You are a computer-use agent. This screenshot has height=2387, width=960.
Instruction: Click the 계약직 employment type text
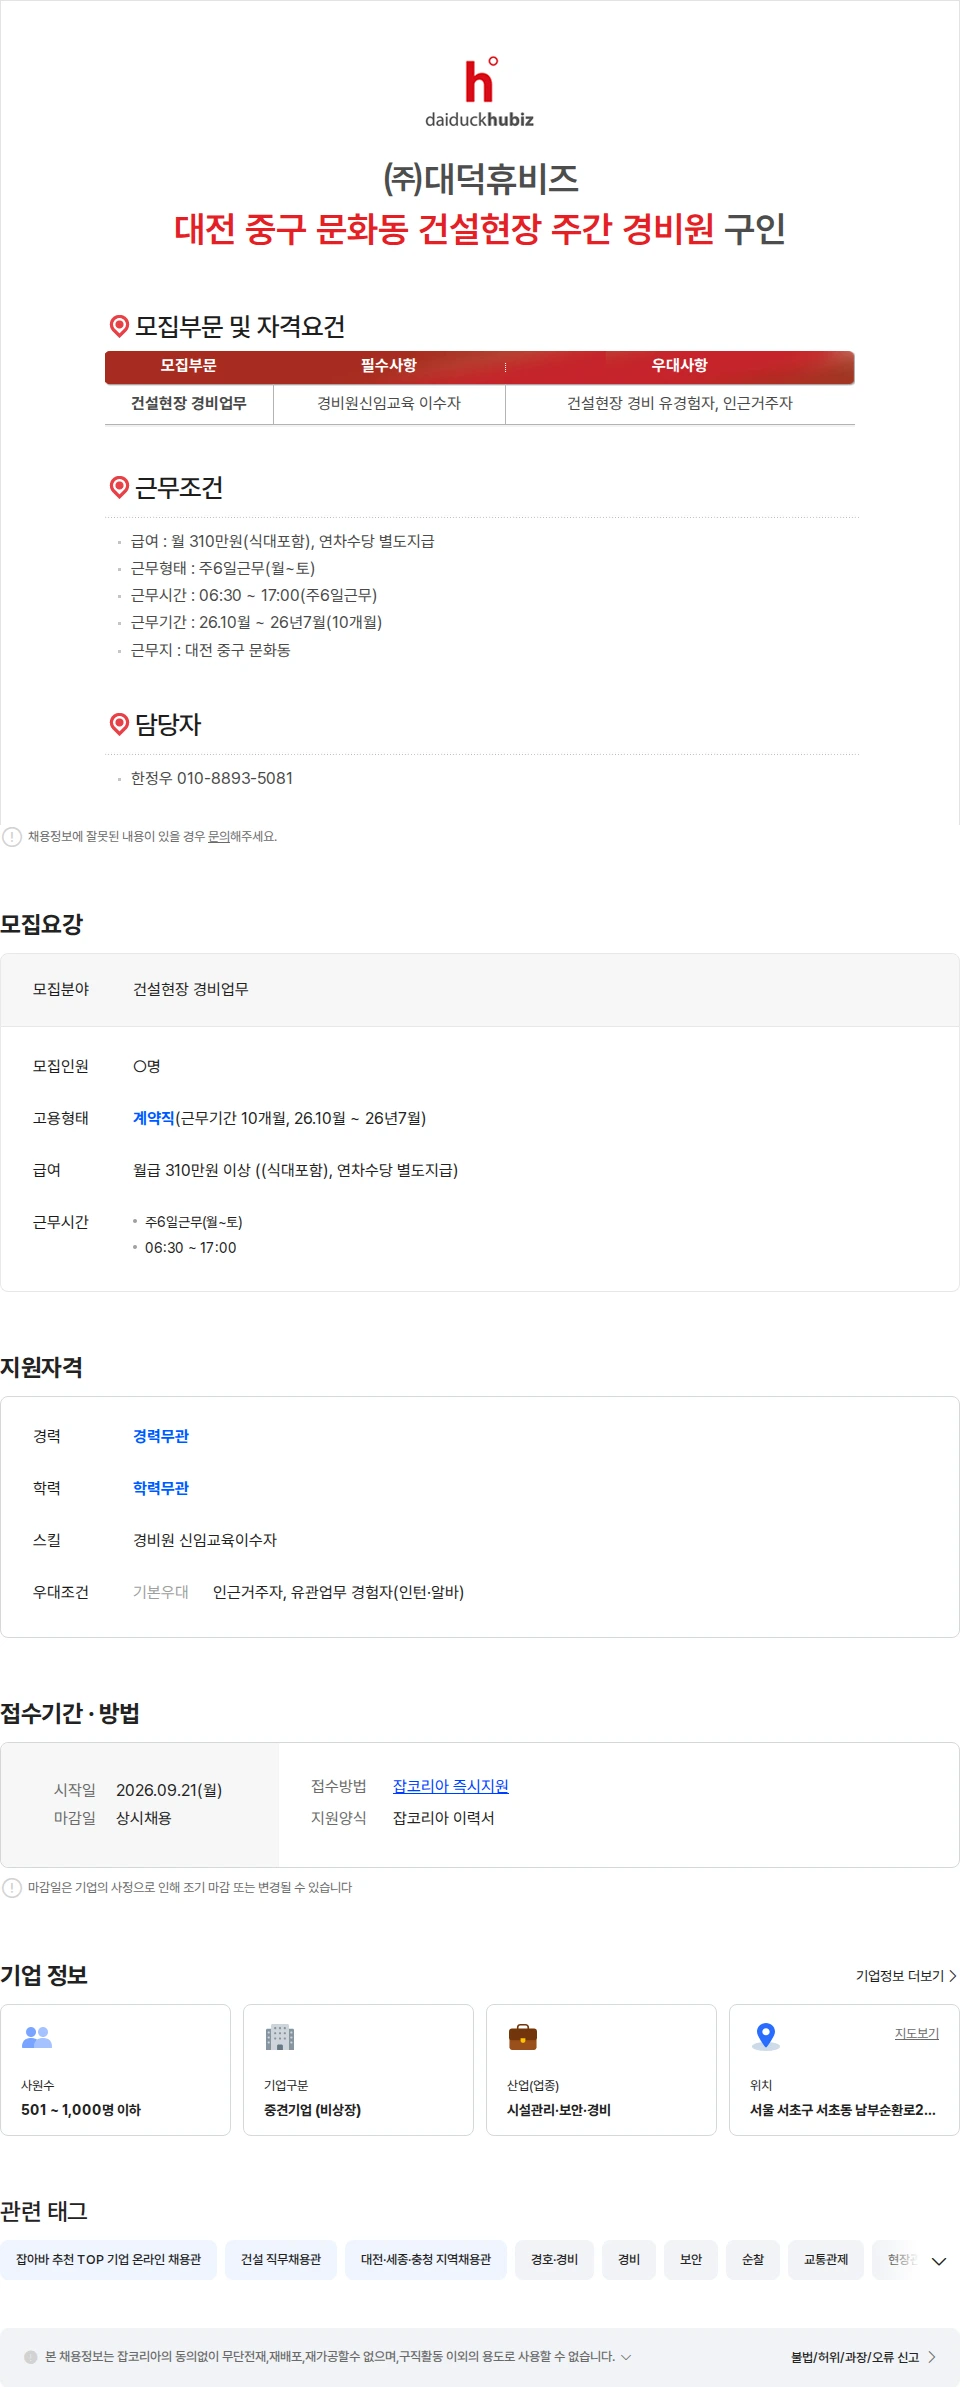pos(154,1118)
